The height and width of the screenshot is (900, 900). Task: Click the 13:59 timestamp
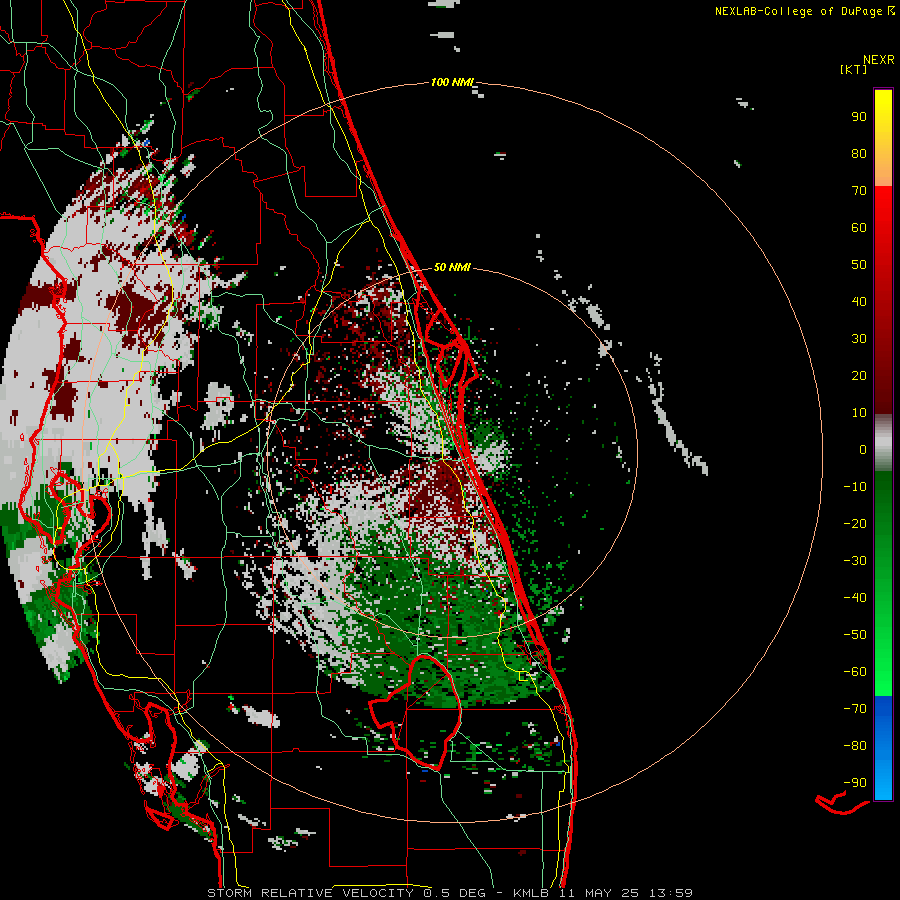coord(671,893)
